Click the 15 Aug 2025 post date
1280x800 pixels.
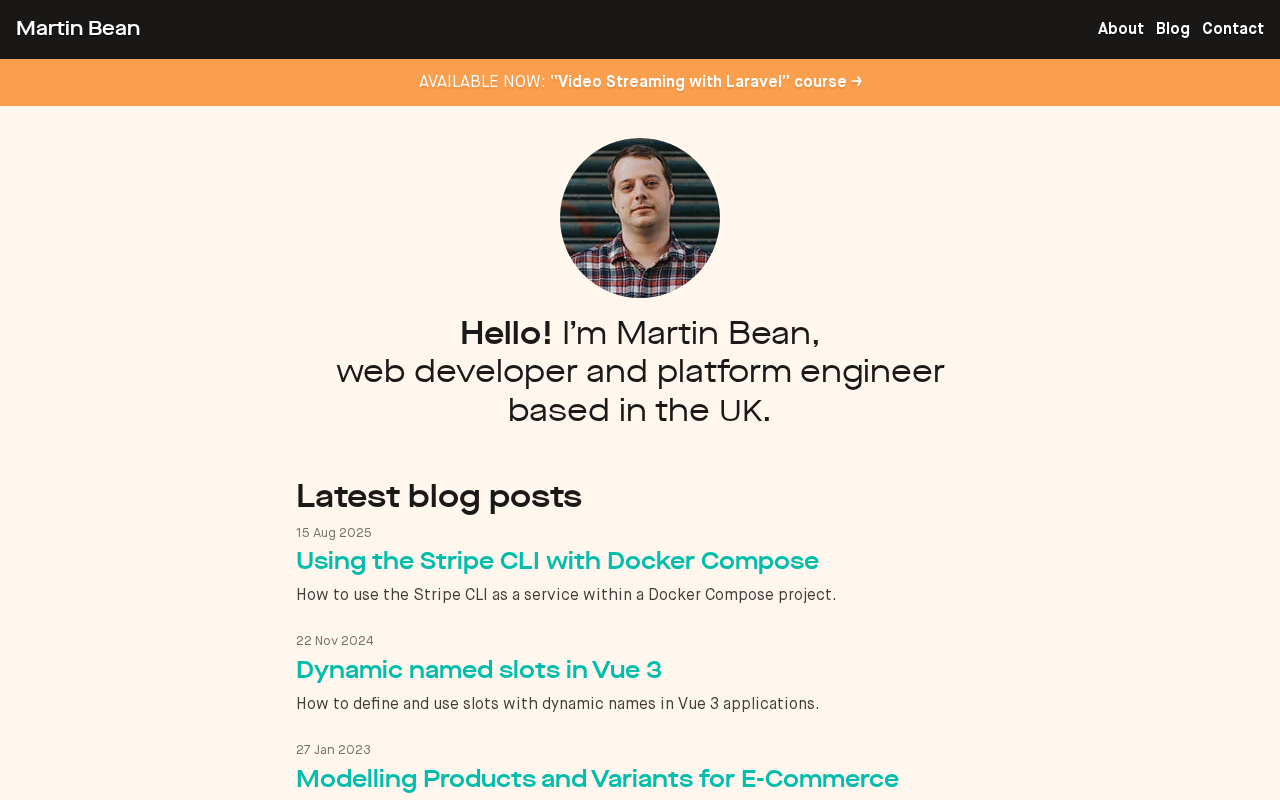(x=334, y=533)
